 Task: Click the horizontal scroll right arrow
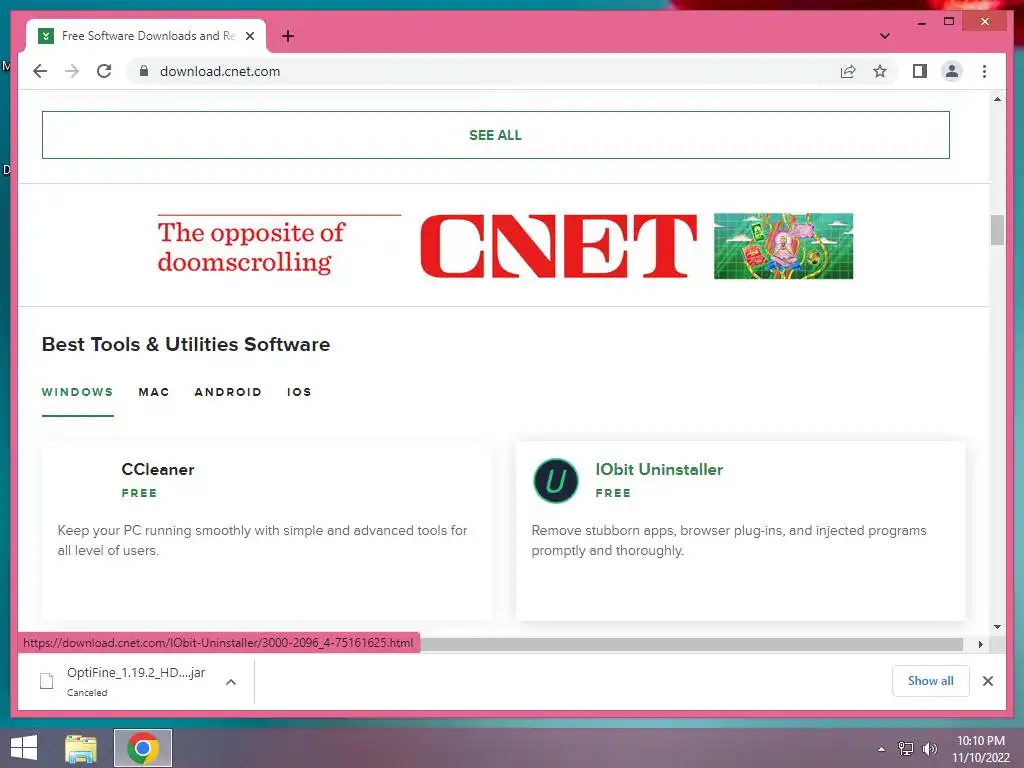(980, 645)
